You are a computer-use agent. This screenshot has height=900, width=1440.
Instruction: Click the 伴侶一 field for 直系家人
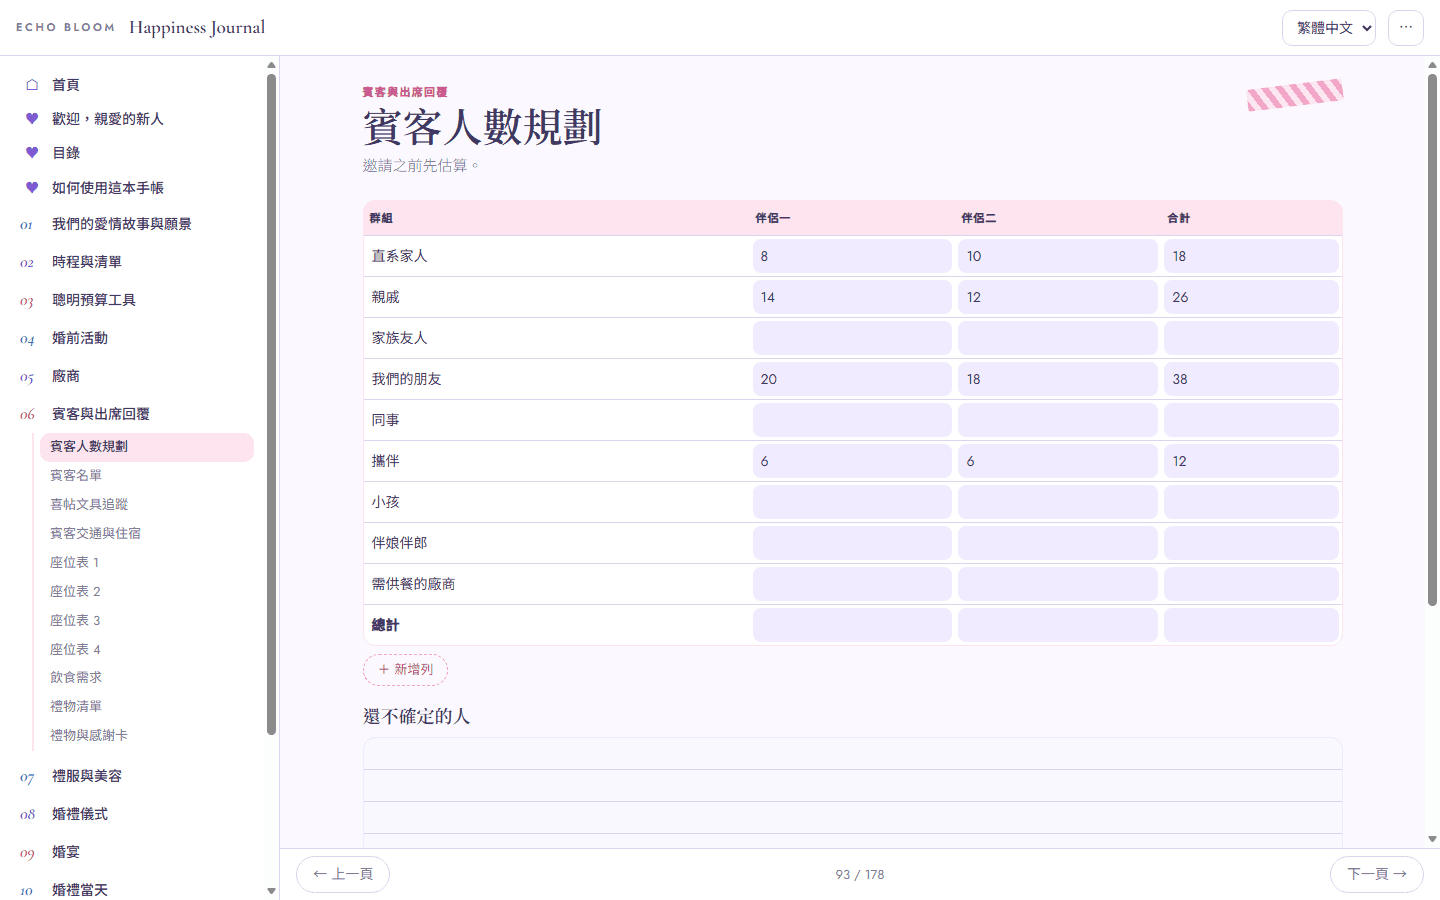click(852, 256)
